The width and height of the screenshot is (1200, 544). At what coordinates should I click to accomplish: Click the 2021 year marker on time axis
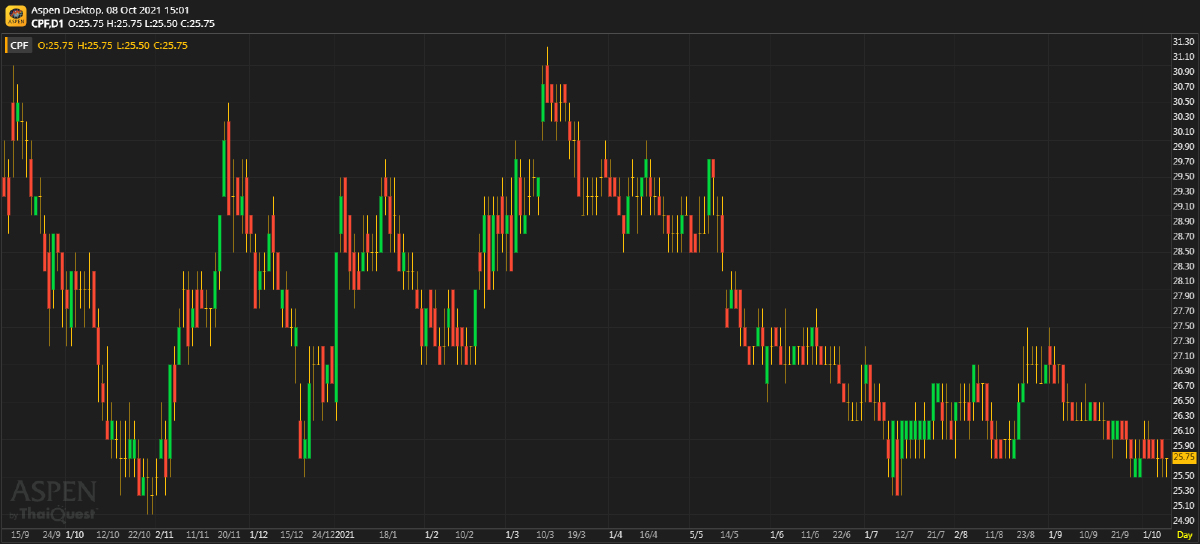click(345, 535)
